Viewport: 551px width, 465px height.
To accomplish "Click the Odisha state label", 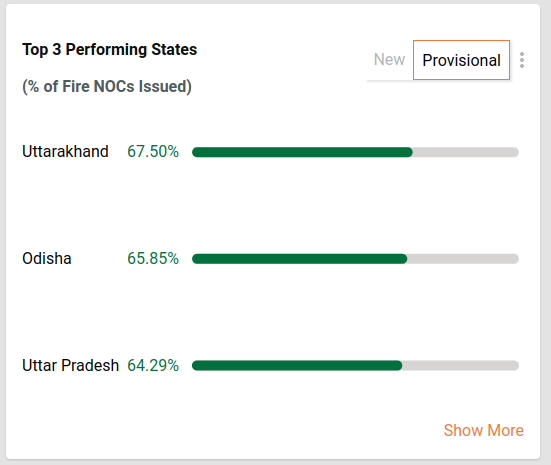I will click(x=47, y=258).
